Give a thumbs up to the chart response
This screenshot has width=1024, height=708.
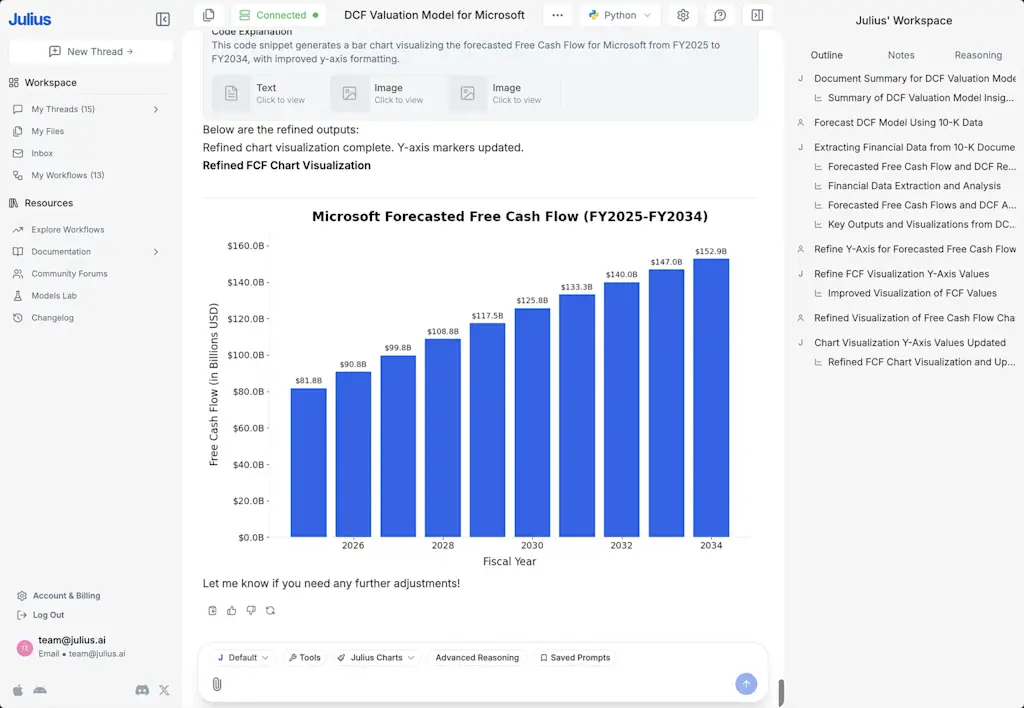point(231,610)
